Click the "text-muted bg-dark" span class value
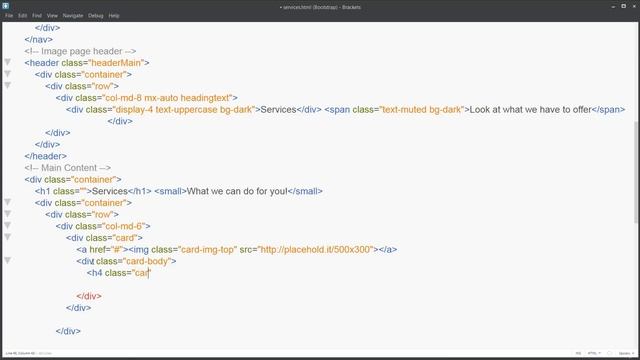Screen dimensions: 640x360 click(422, 109)
